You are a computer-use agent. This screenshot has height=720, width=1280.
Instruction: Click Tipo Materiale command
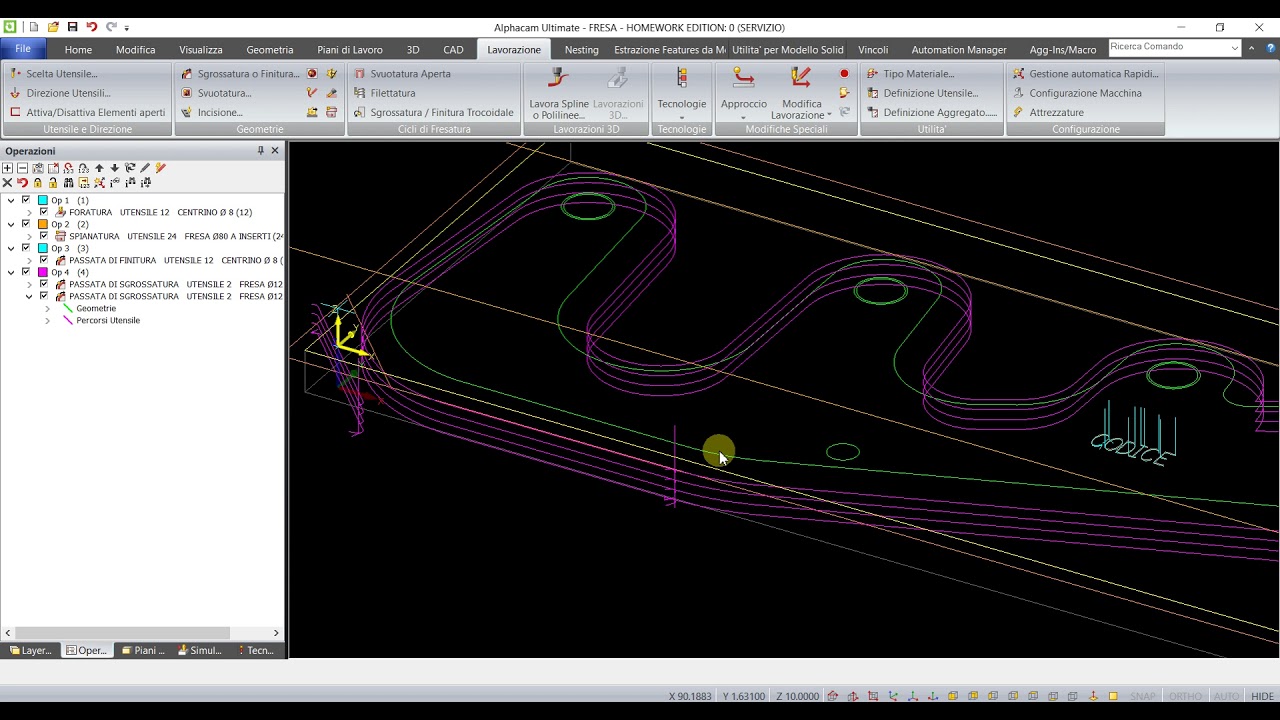click(x=910, y=74)
